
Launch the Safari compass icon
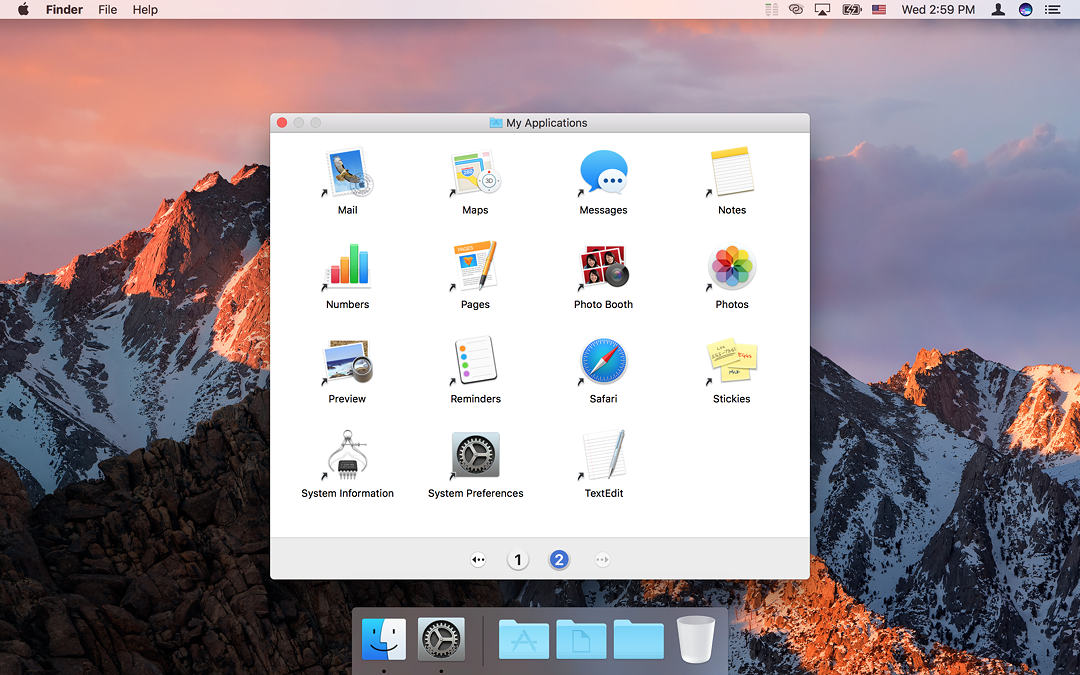point(603,362)
